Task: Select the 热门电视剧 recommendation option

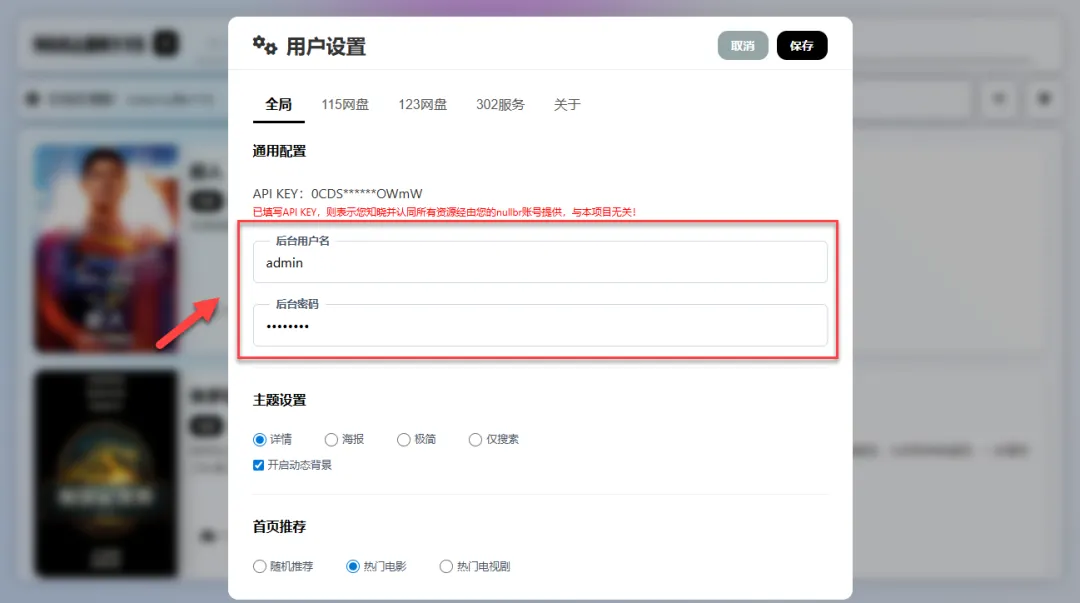Action: pos(445,566)
